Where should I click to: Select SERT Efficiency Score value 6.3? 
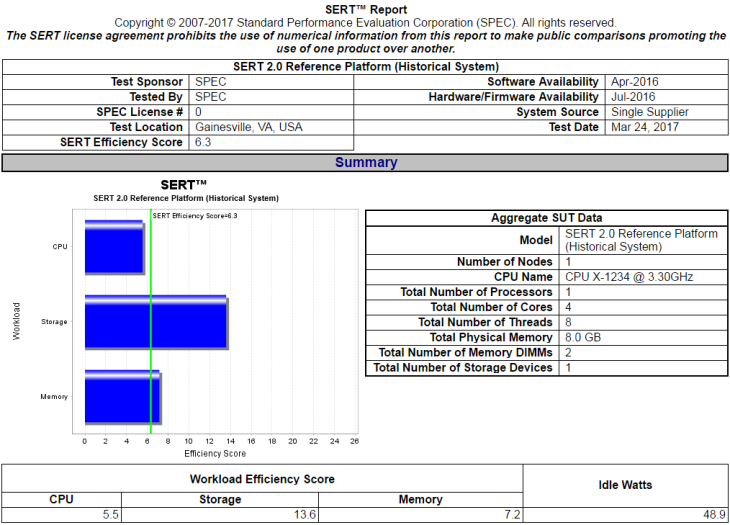click(x=203, y=142)
